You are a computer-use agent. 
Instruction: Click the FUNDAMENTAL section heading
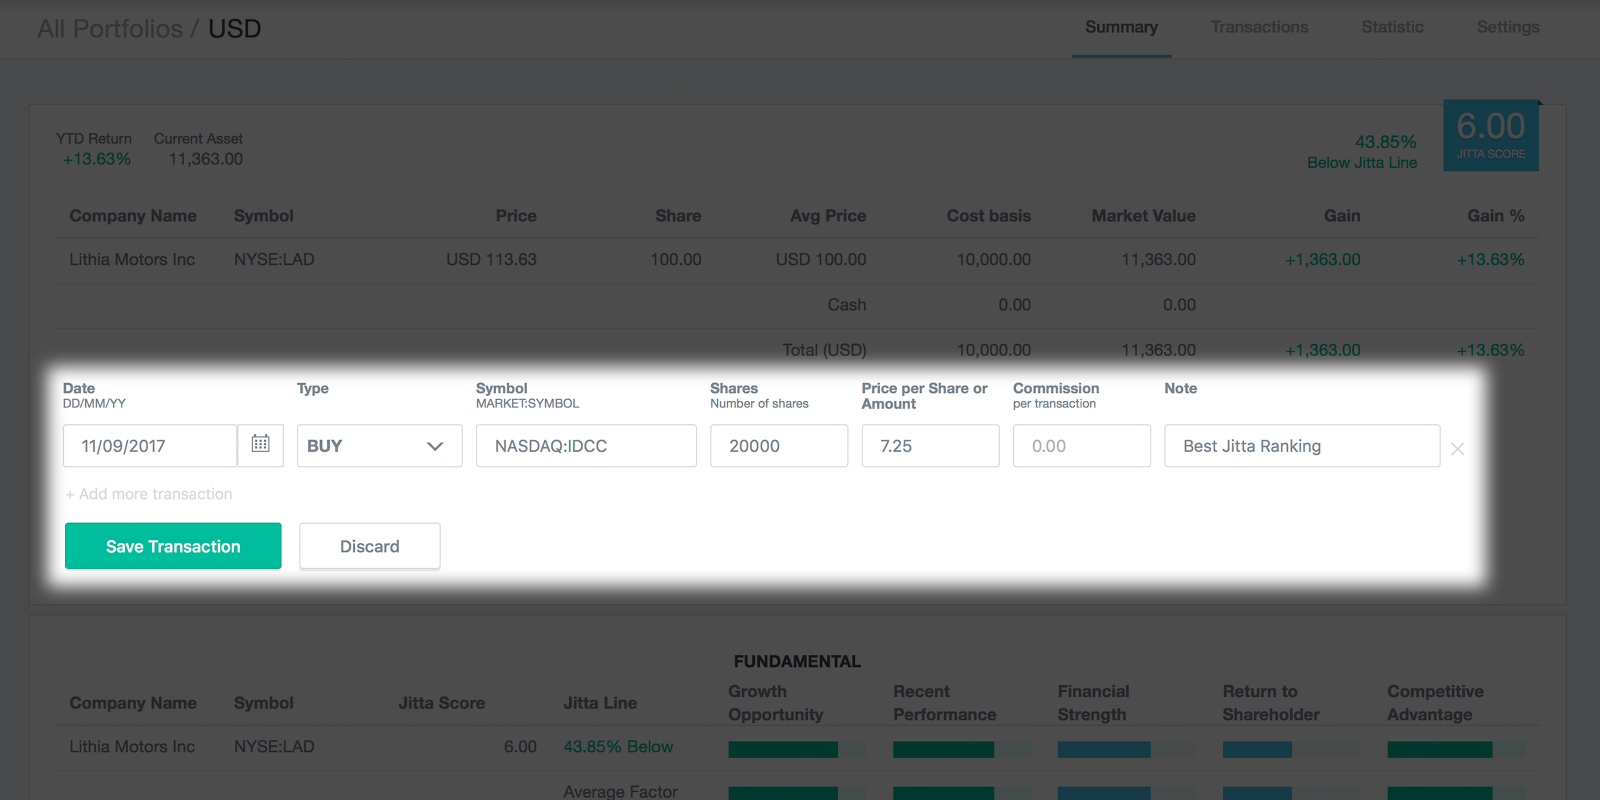point(797,662)
